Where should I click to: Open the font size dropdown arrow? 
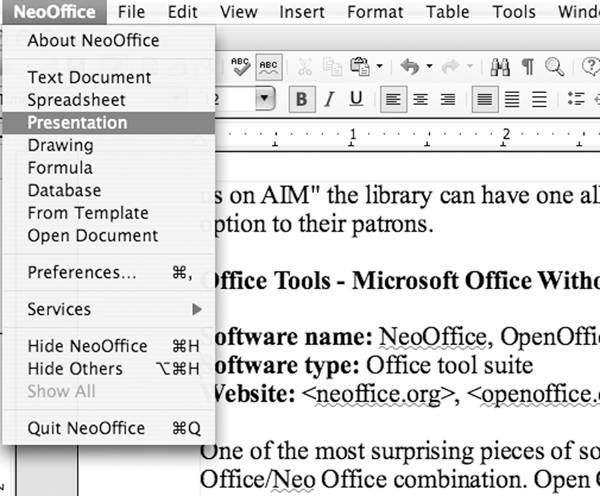(265, 99)
